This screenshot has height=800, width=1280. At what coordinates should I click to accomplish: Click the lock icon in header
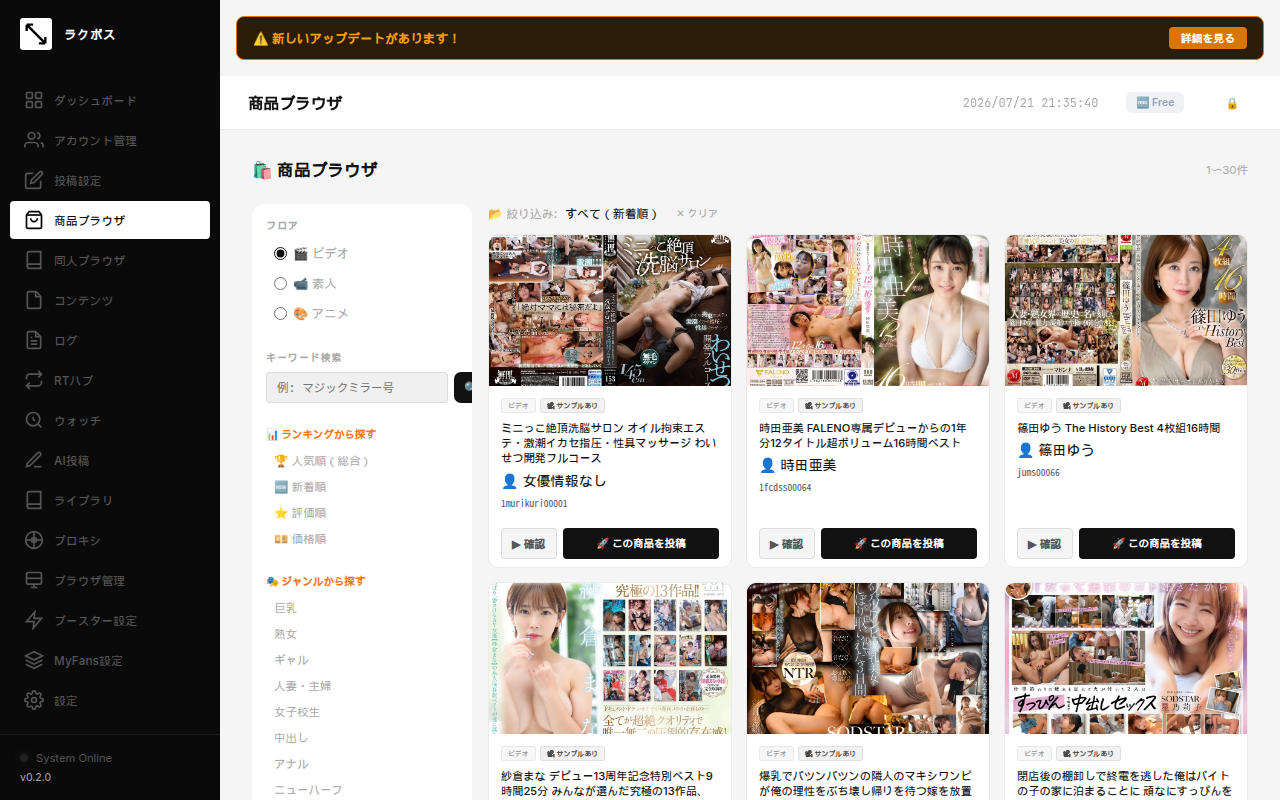point(1232,103)
